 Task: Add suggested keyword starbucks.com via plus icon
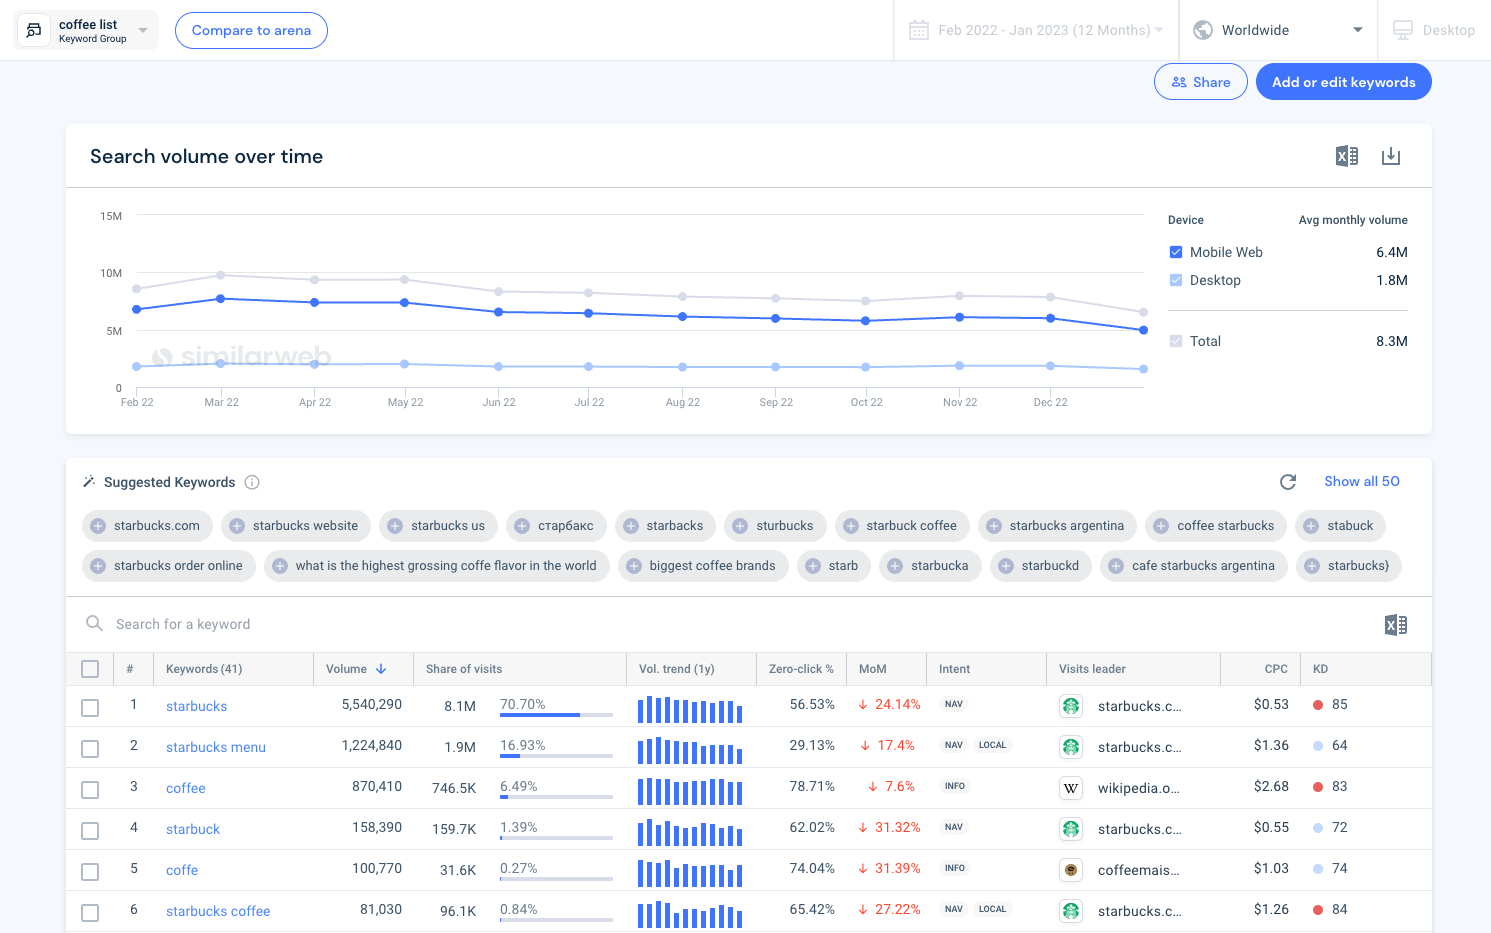98,526
